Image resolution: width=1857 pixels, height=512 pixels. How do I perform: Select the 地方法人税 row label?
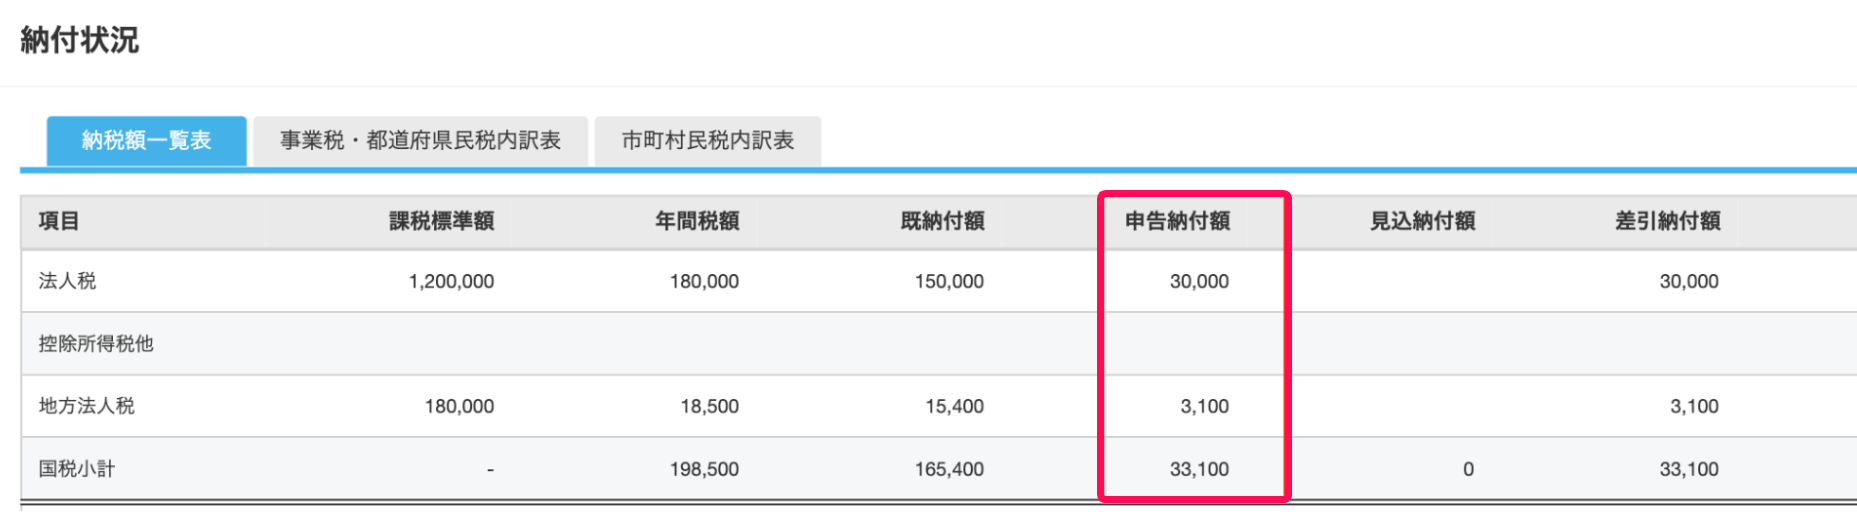coord(86,406)
